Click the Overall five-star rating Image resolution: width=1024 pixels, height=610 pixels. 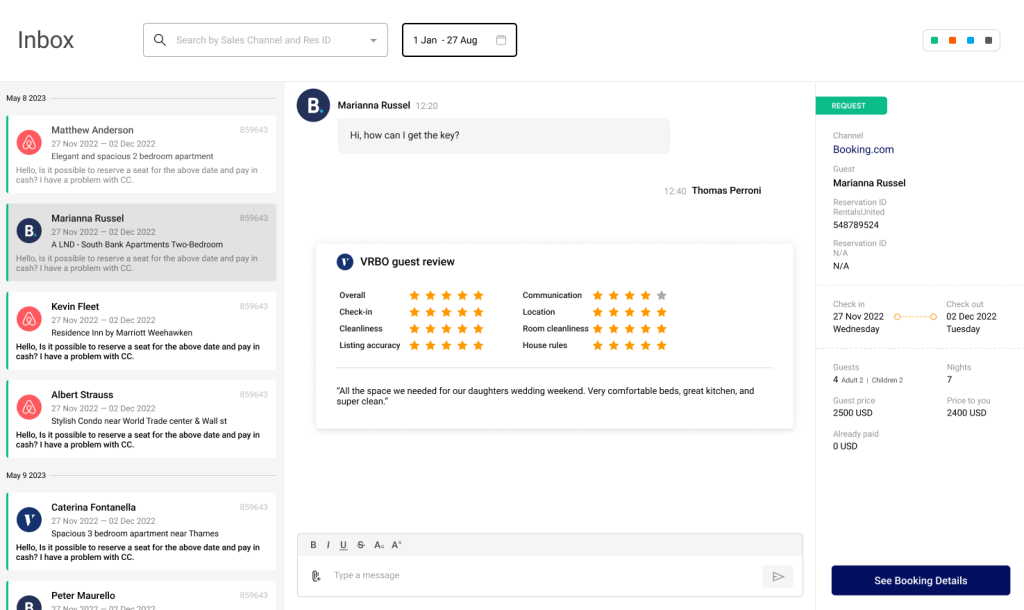click(446, 295)
